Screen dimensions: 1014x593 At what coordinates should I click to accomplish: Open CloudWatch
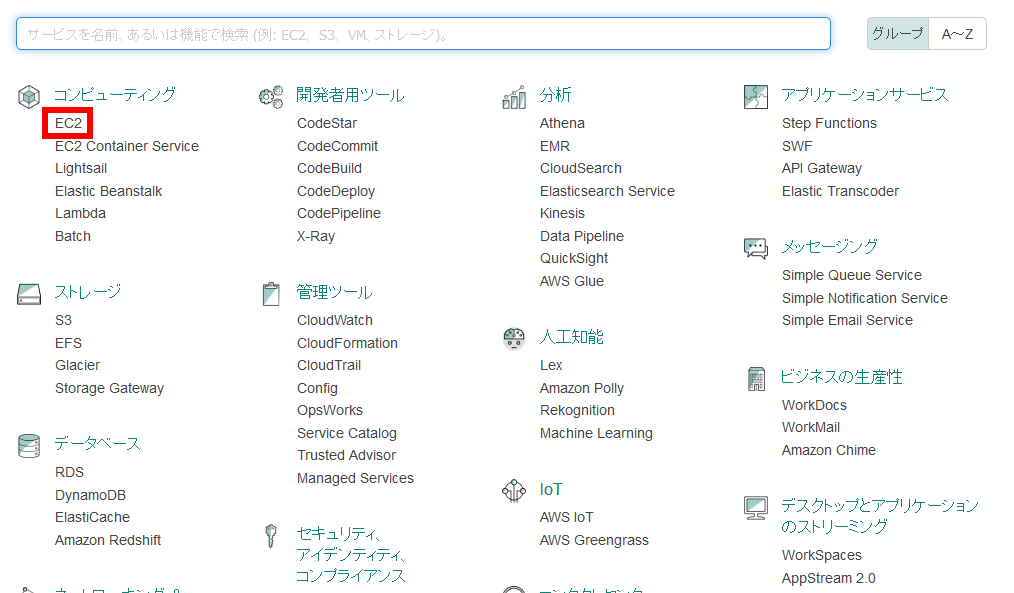[x=335, y=320]
